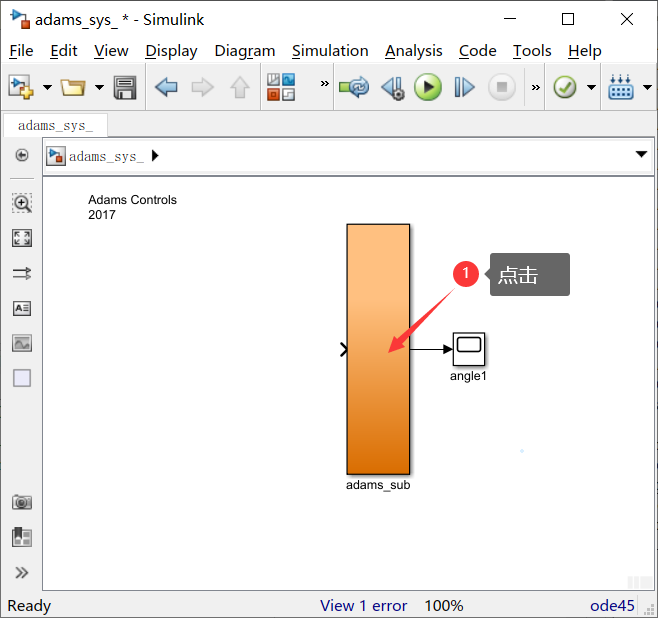Screen dimensions: 658x618
Task: Close the Simulink window
Action: [627, 19]
